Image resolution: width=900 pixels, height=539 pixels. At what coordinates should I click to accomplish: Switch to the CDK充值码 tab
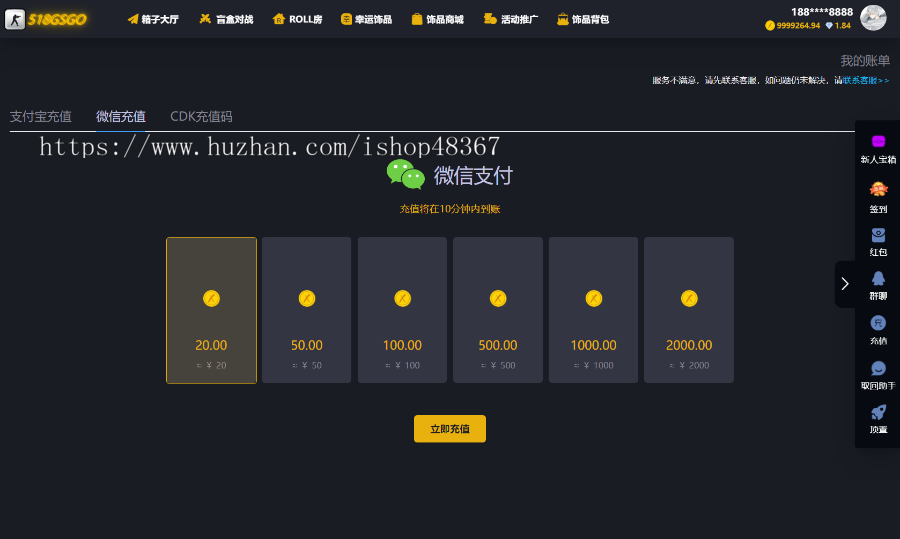pos(201,117)
